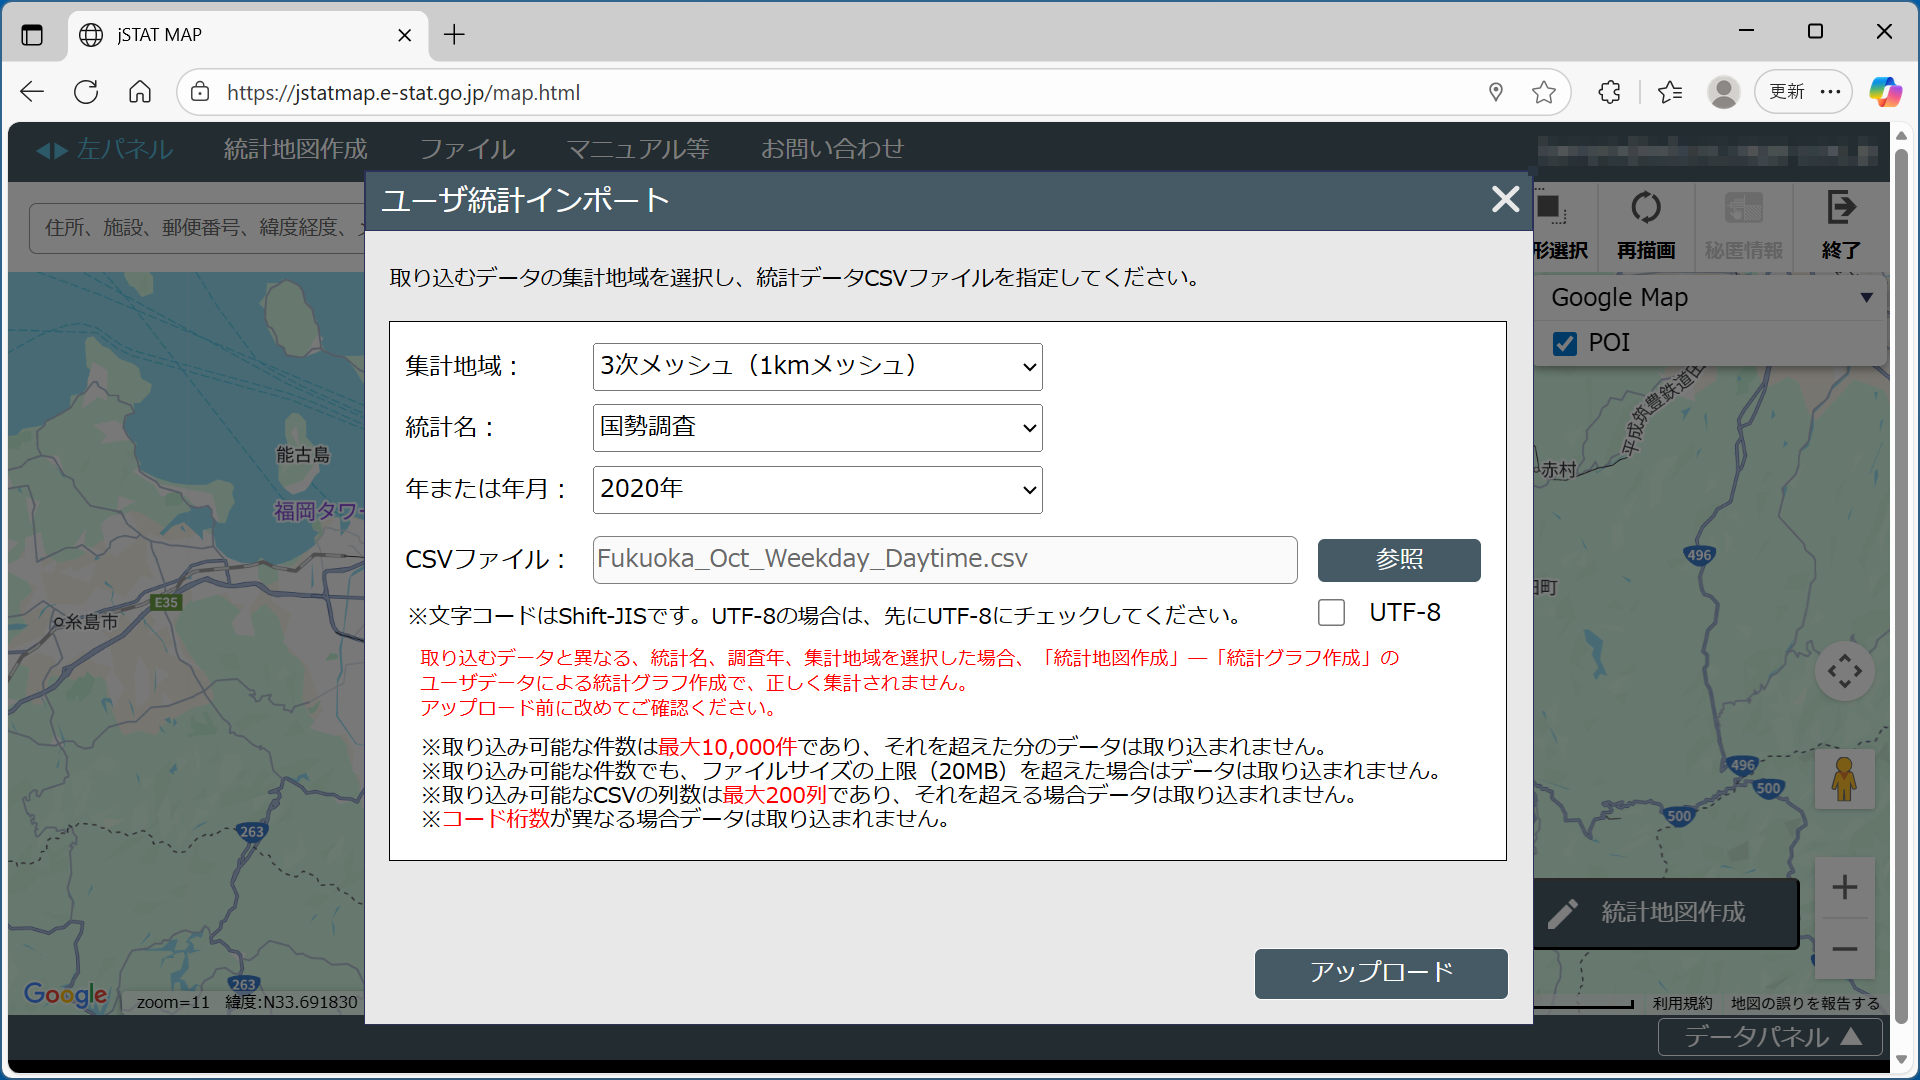
Task: Click the アップロード button
Action: [x=1380, y=973]
